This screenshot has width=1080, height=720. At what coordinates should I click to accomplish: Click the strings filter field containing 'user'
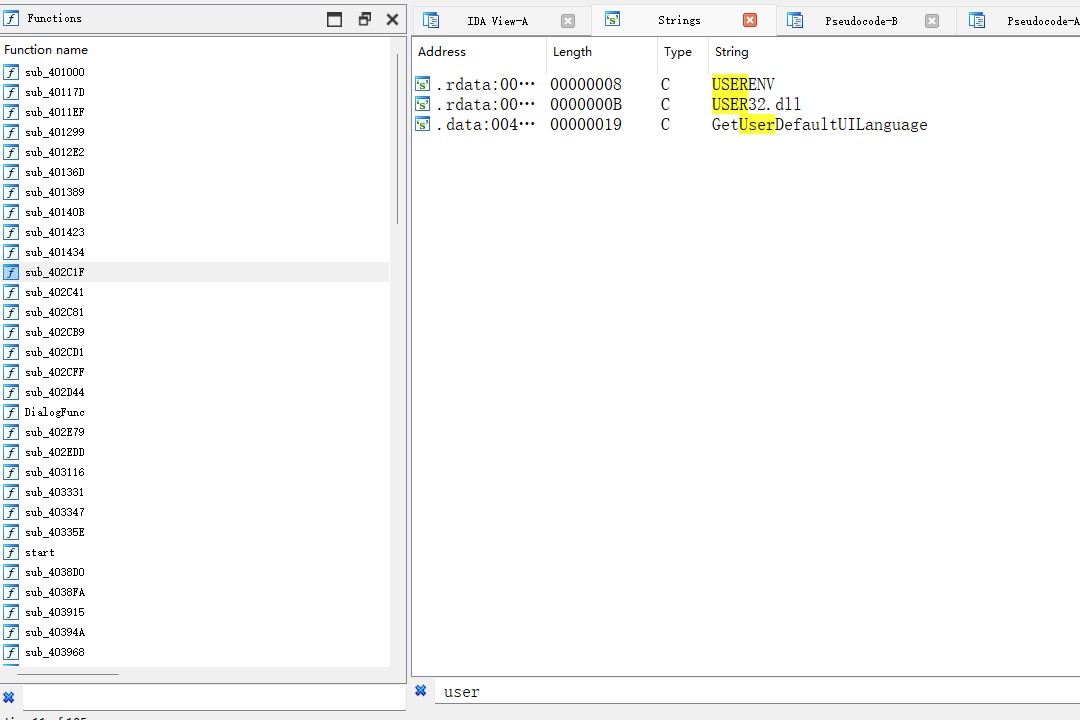(x=700, y=692)
